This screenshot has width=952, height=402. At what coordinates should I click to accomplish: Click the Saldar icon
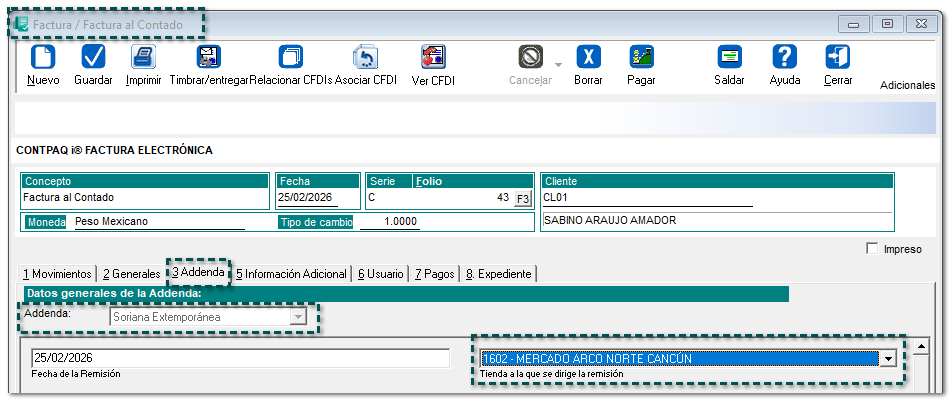(x=729, y=57)
